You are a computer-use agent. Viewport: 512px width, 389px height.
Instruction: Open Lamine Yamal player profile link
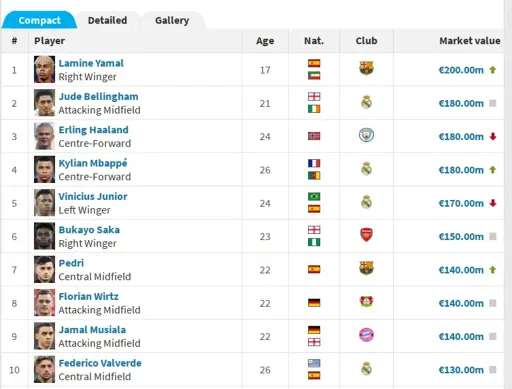click(91, 63)
